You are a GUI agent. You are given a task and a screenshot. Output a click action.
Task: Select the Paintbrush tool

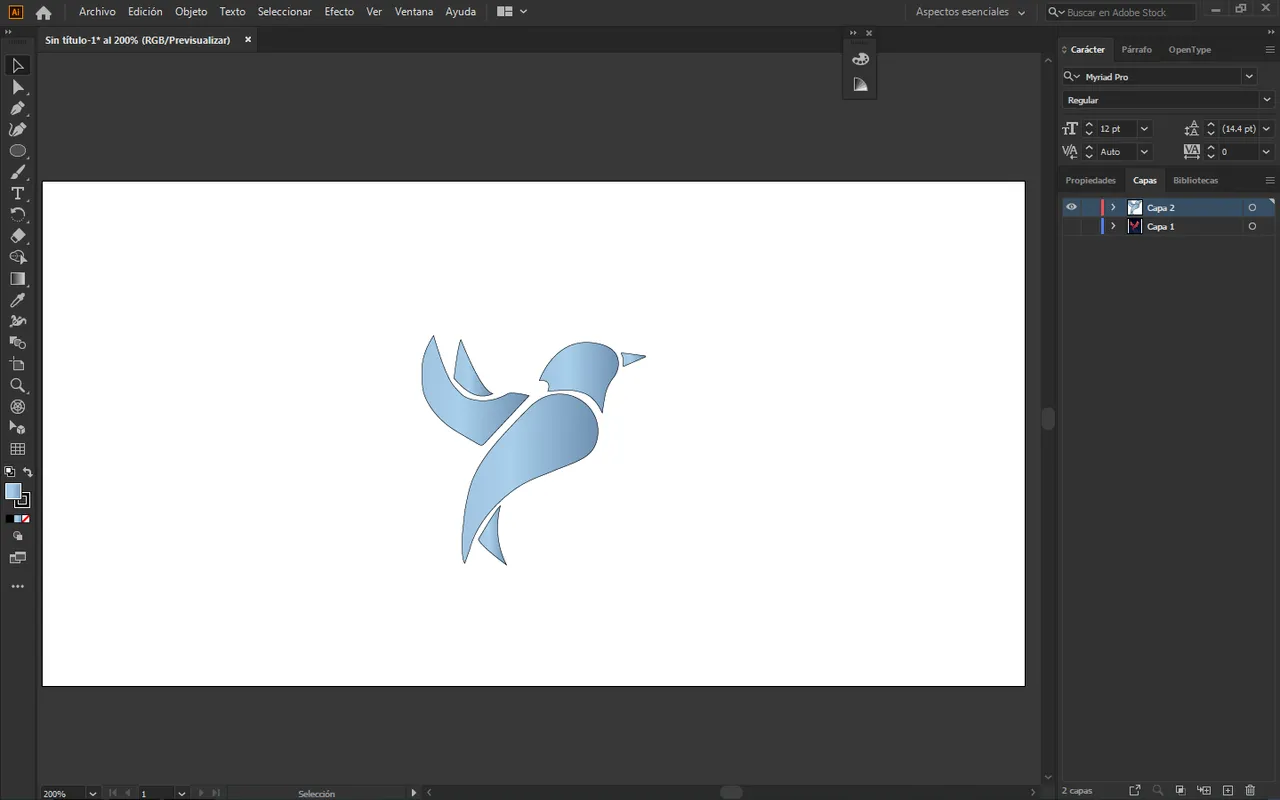click(x=18, y=173)
